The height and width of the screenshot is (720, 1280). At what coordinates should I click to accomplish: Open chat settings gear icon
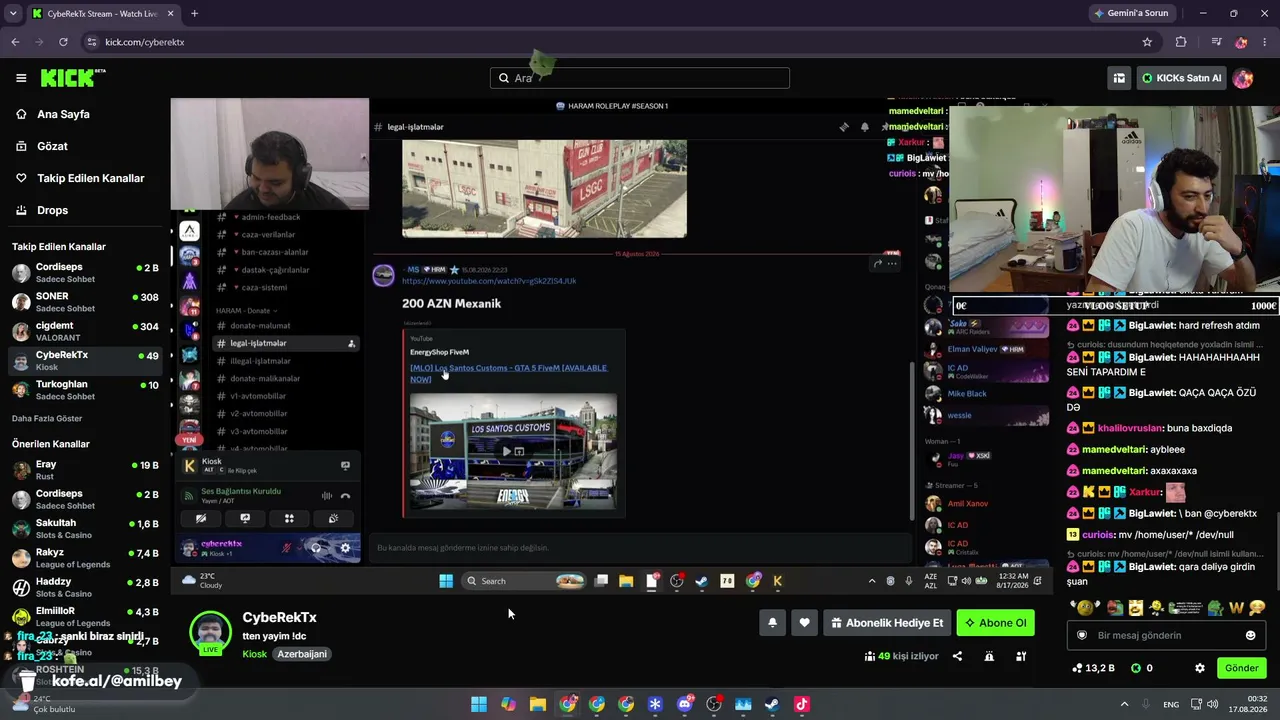click(1200, 668)
